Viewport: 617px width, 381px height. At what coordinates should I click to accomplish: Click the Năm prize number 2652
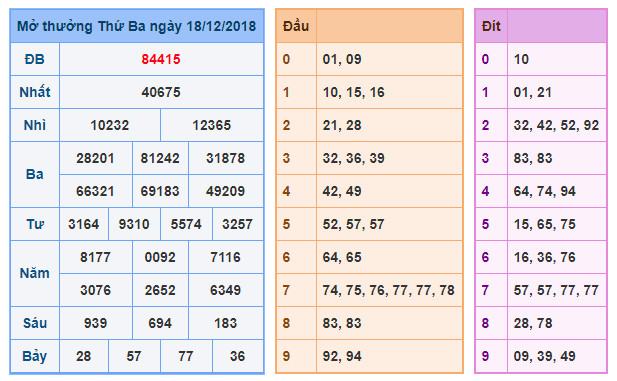160,291
